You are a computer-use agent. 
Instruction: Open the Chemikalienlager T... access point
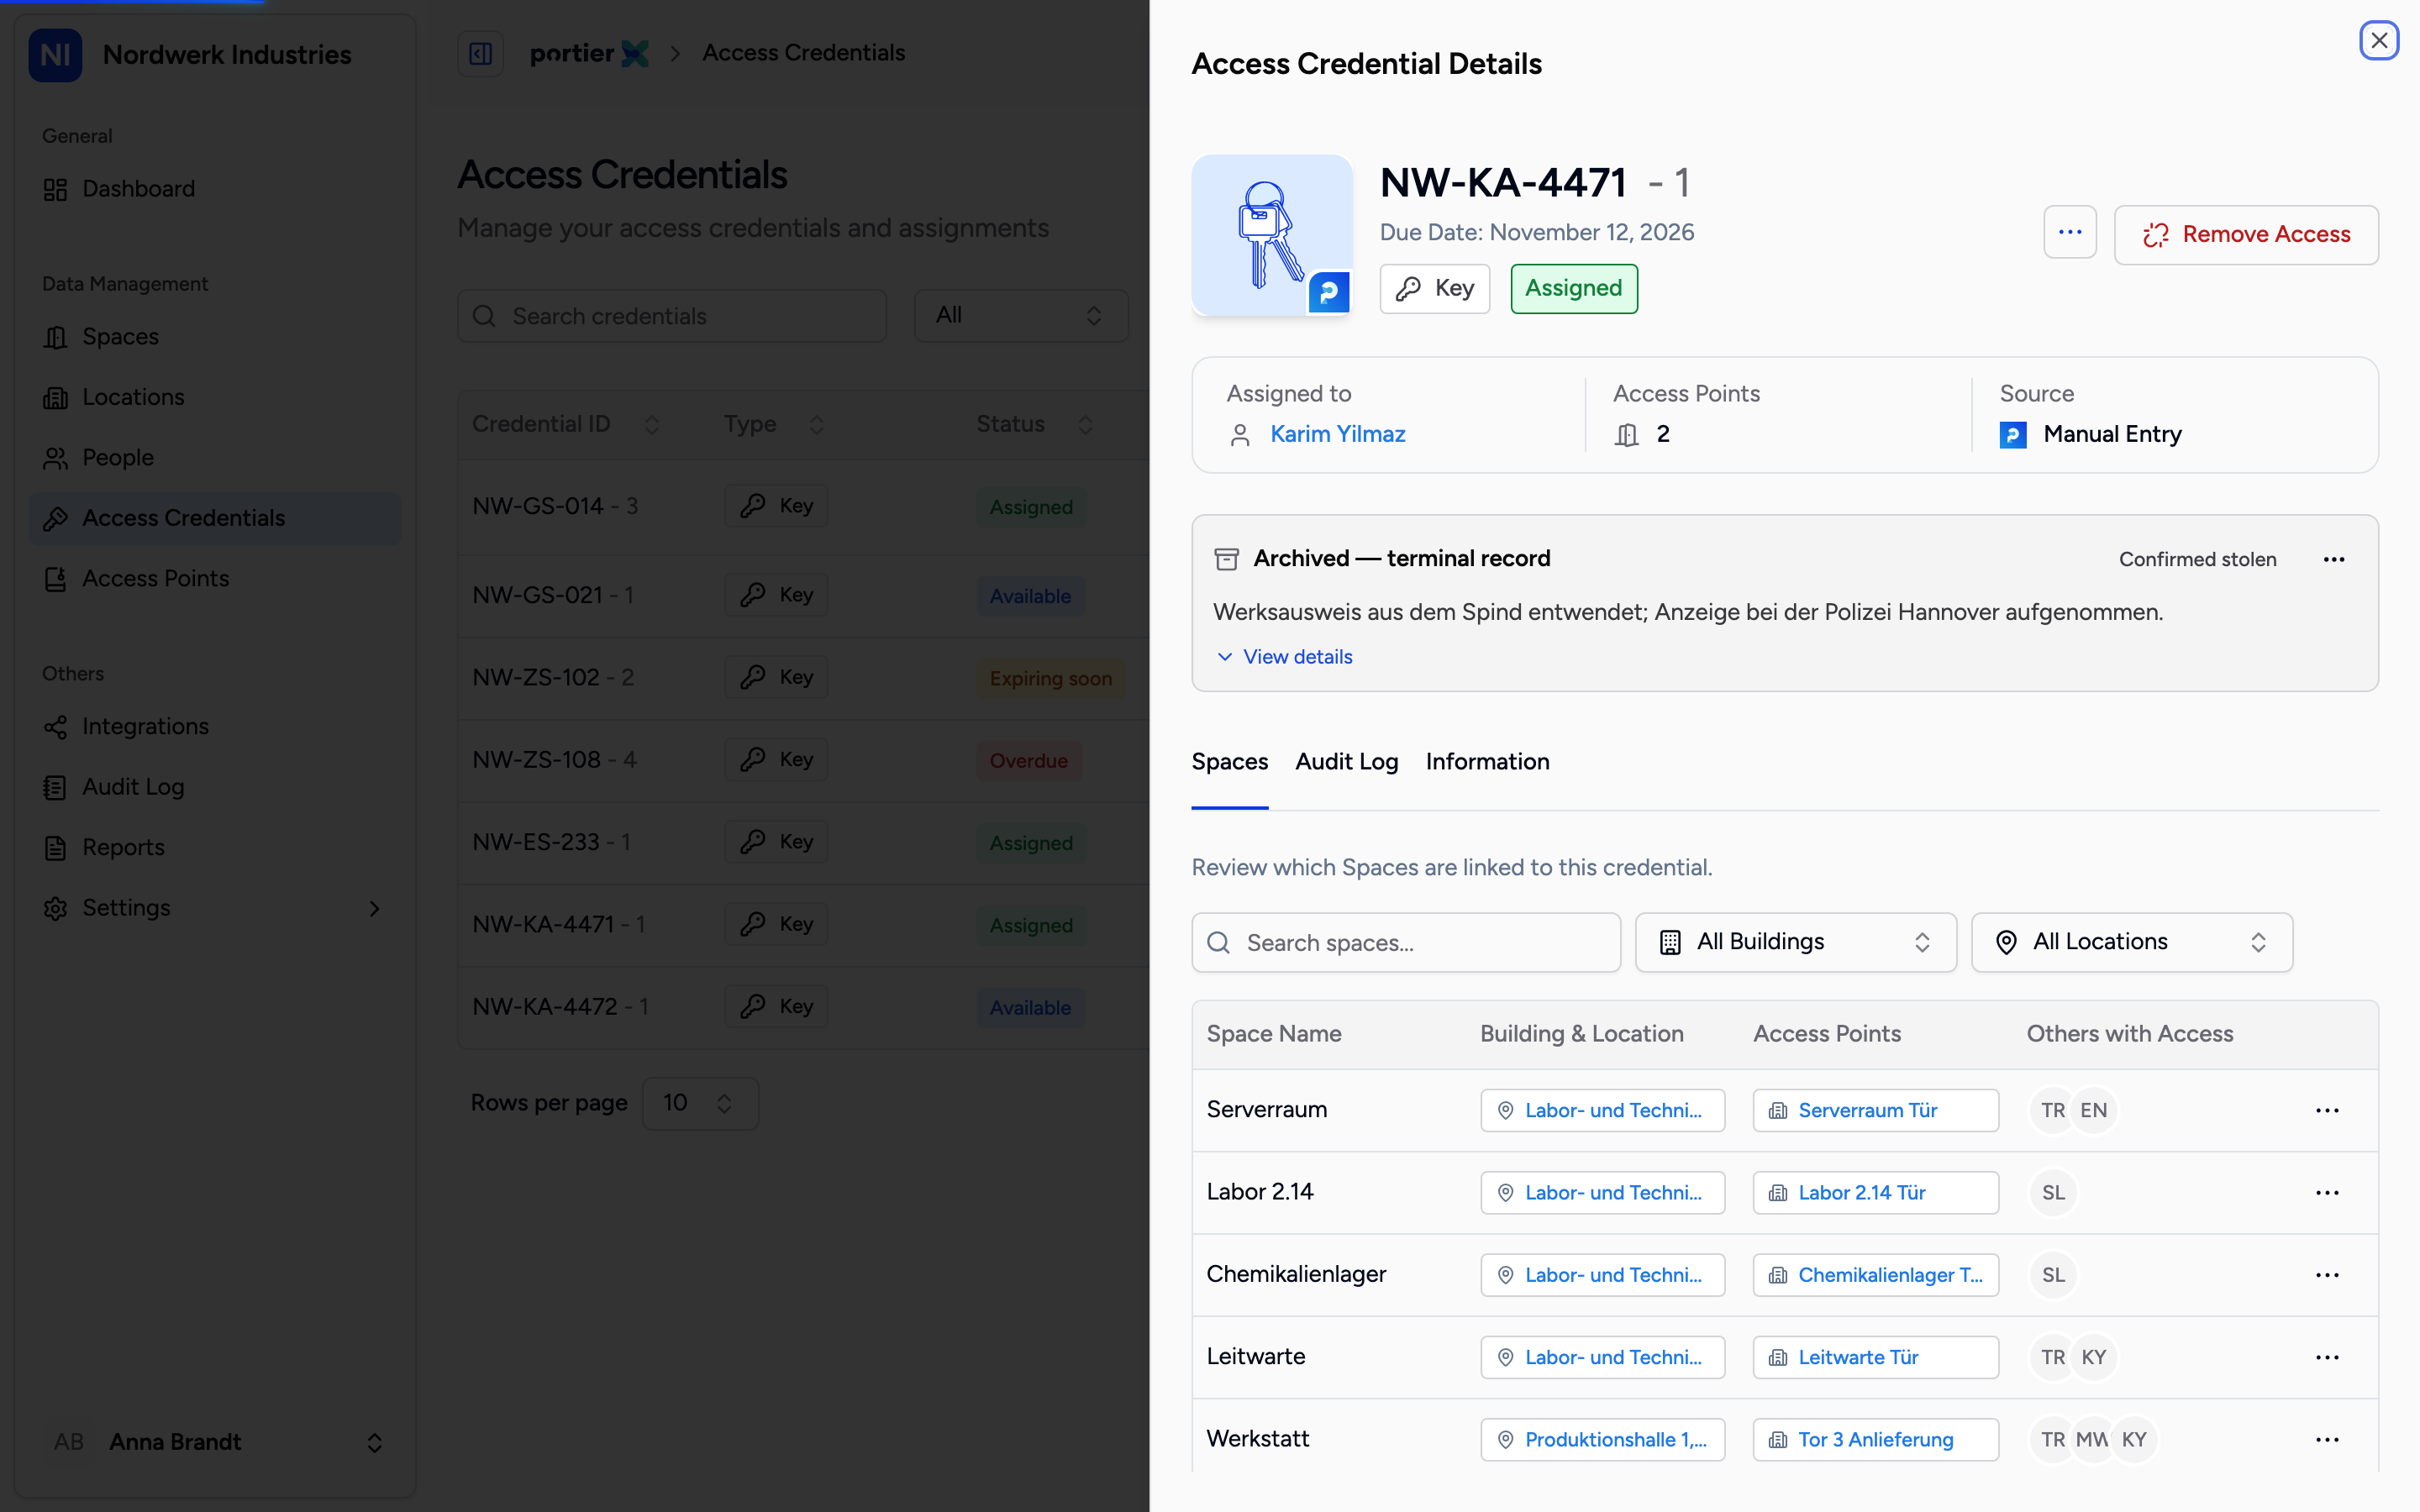click(x=1875, y=1275)
